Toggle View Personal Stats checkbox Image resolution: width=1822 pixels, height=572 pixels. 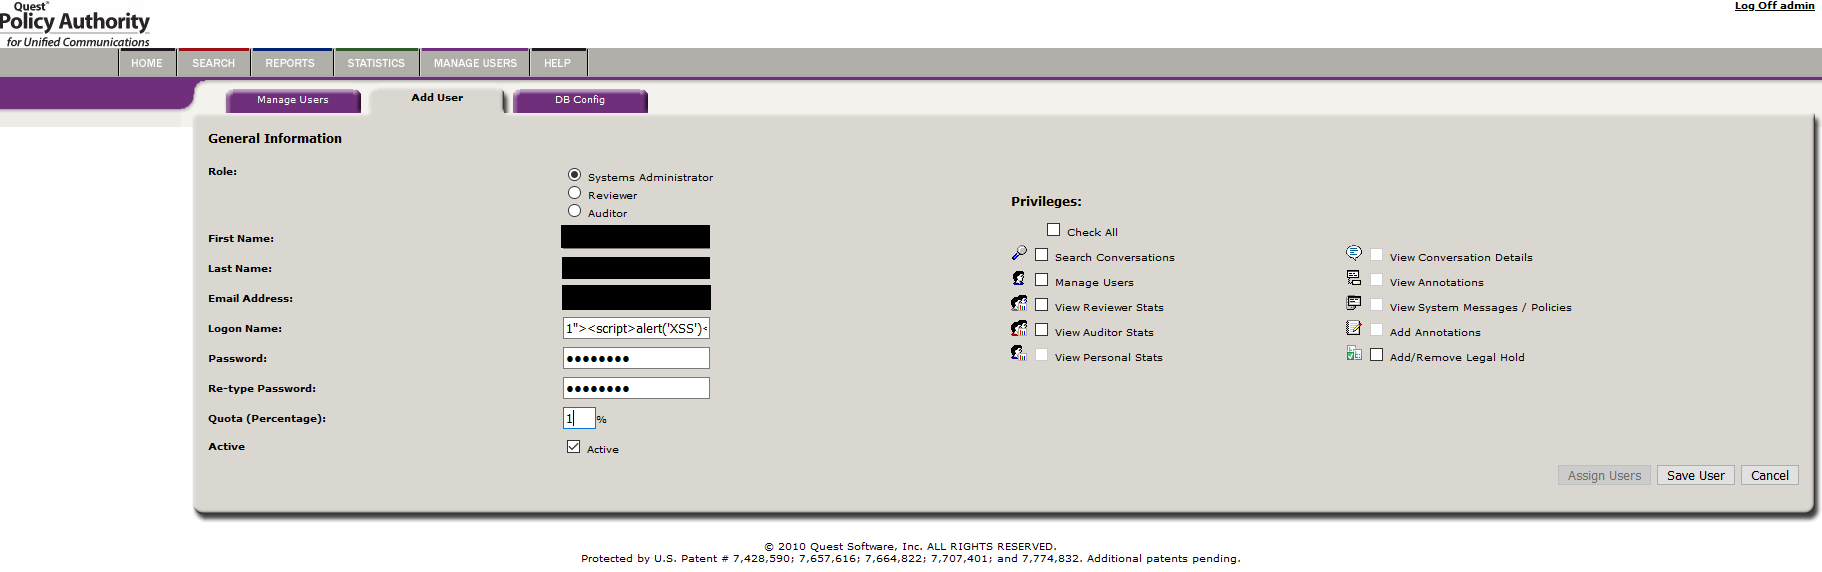(1041, 355)
